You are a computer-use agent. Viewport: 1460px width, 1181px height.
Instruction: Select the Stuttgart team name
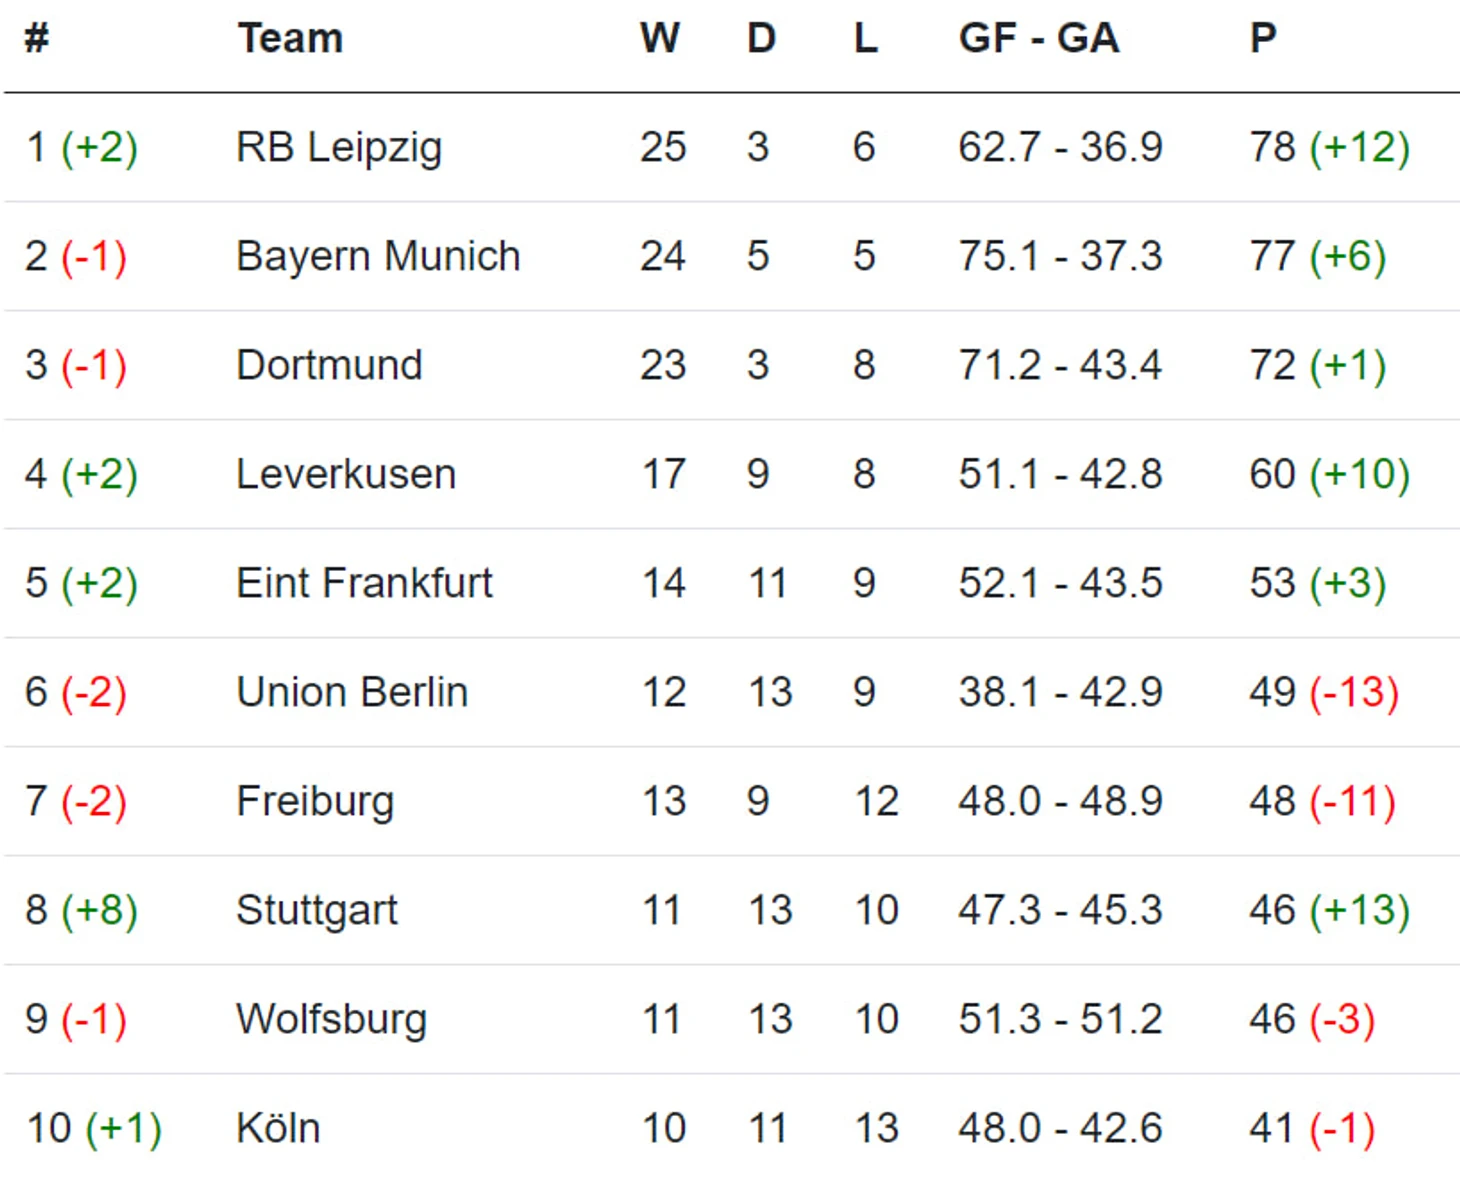[x=317, y=911]
